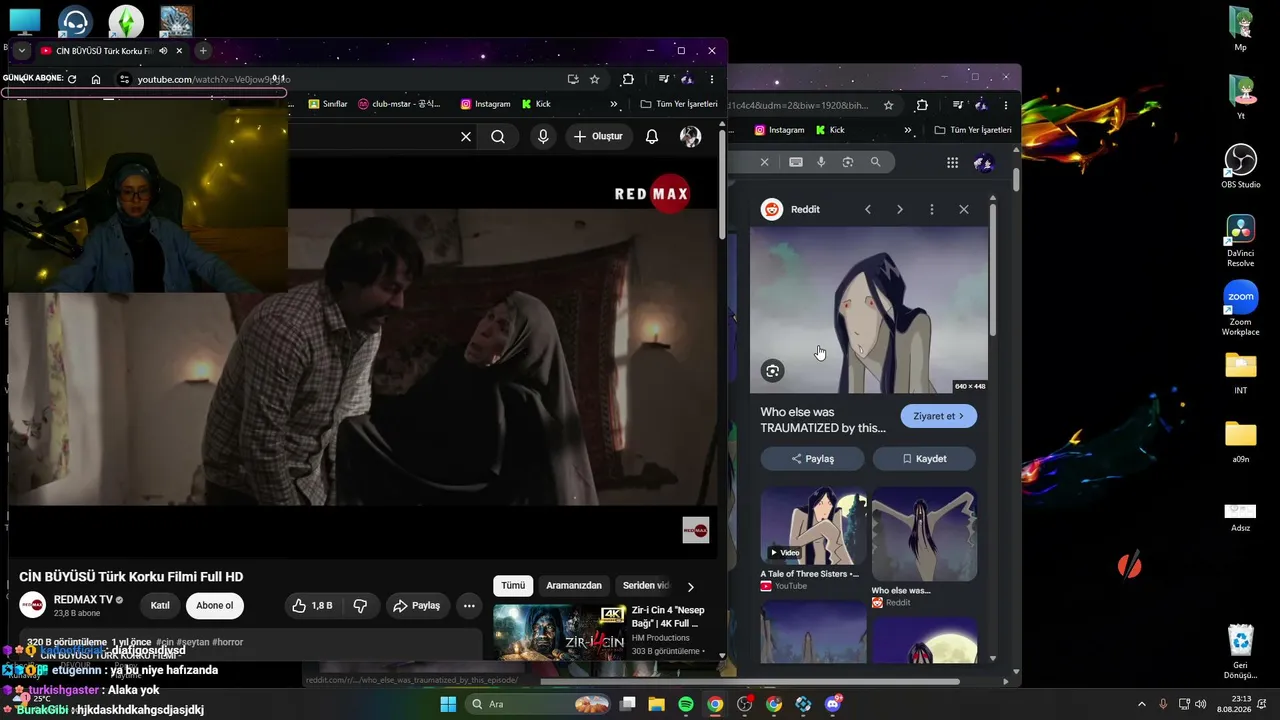Select the Zoom Workplace desktop icon
The height and width of the screenshot is (720, 1280).
pos(1241,308)
